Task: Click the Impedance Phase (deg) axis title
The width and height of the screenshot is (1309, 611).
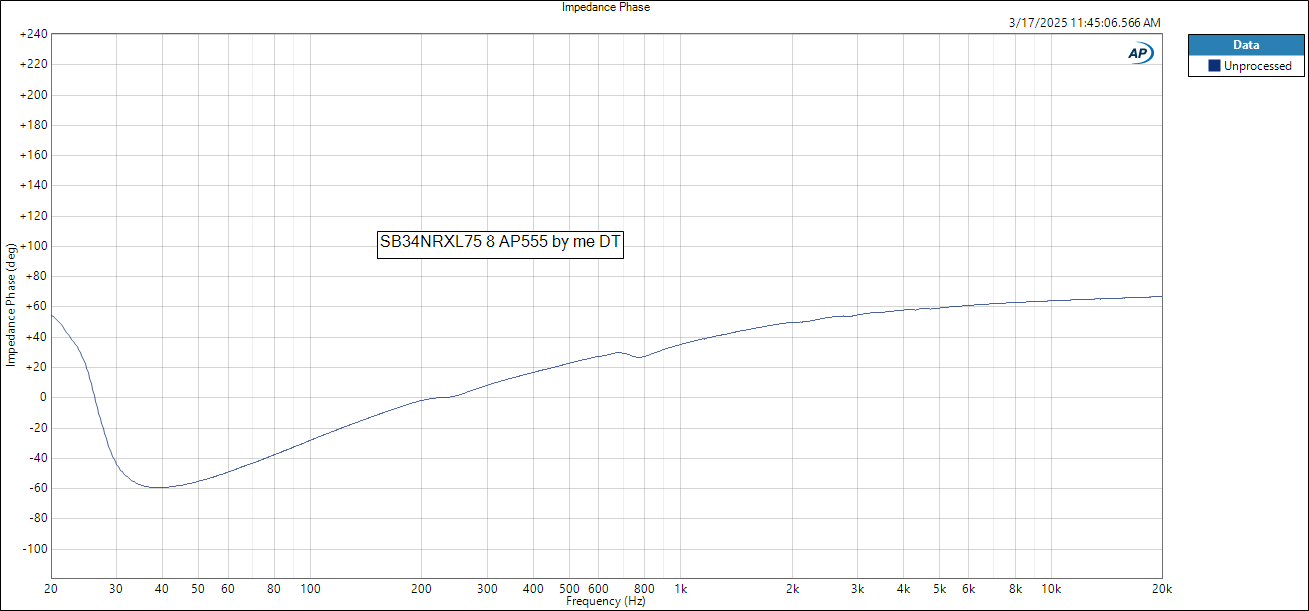Action: coord(11,304)
